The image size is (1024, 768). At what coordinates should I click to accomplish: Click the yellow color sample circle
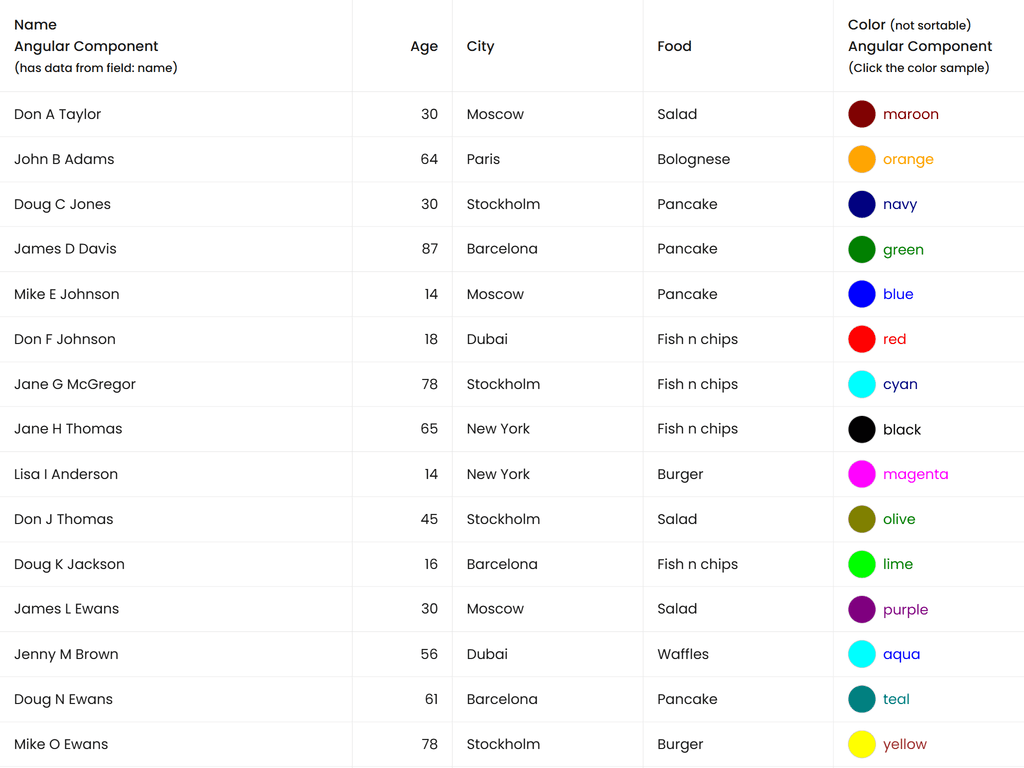[862, 744]
